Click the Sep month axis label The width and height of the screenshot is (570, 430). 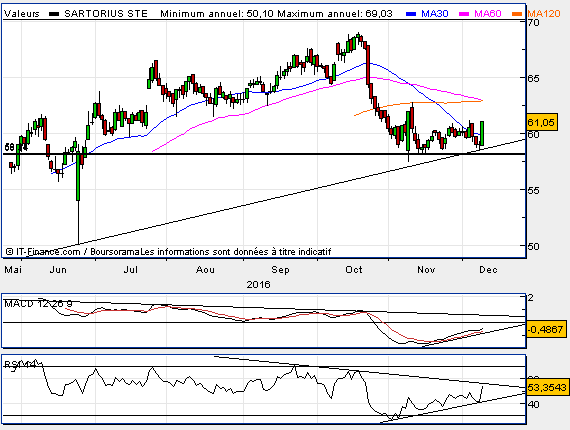pyautogui.click(x=280, y=270)
